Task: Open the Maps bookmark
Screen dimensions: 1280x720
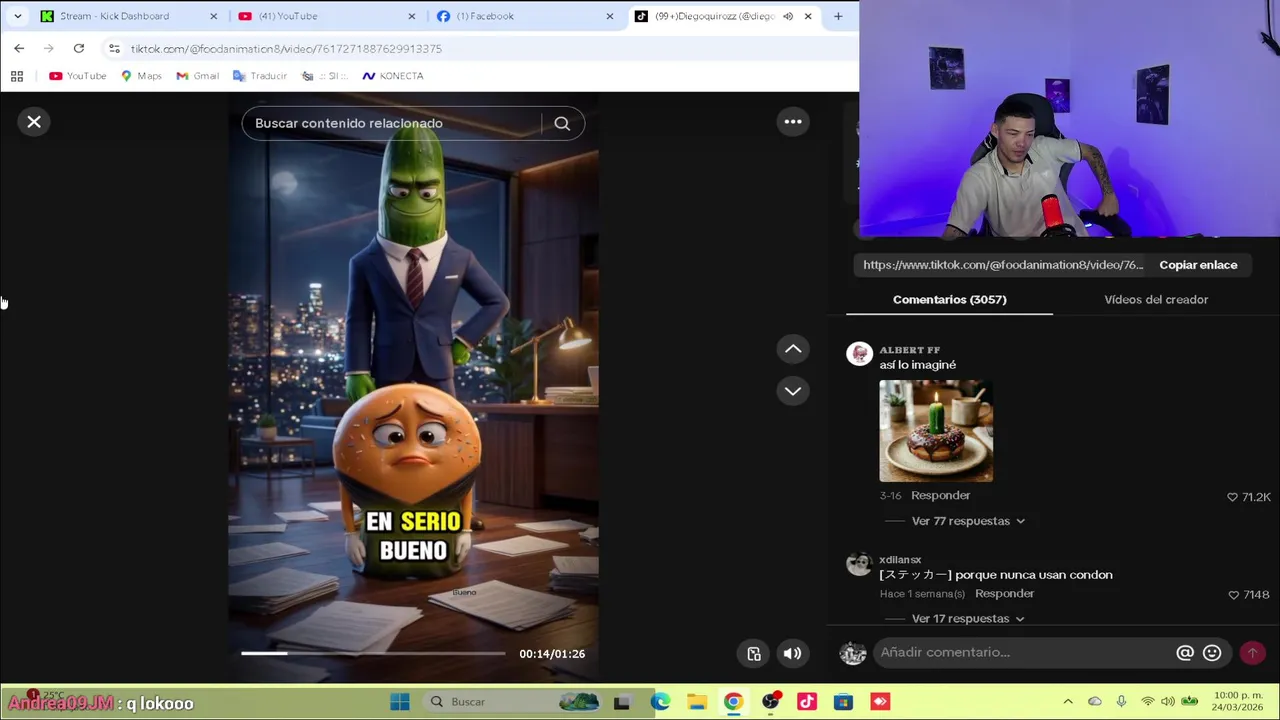Action: 141,76
